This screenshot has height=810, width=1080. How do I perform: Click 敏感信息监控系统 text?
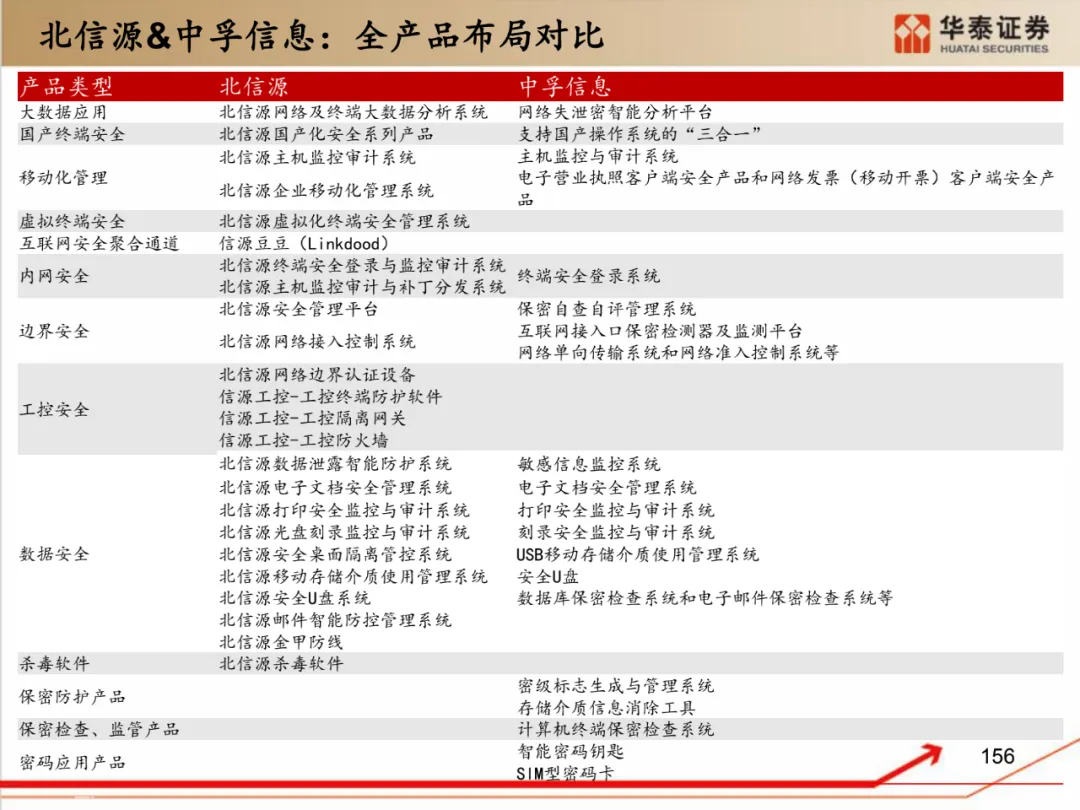click(x=589, y=464)
